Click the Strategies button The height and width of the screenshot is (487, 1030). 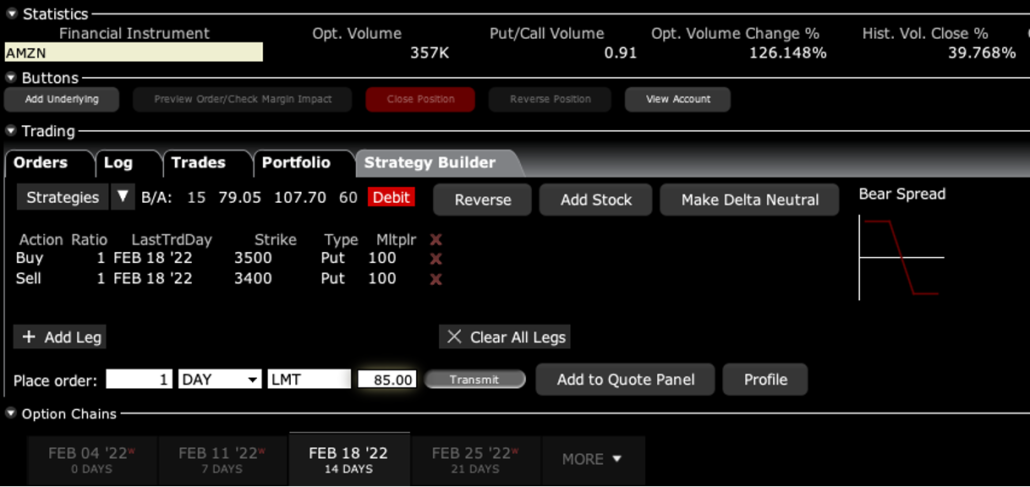click(62, 197)
